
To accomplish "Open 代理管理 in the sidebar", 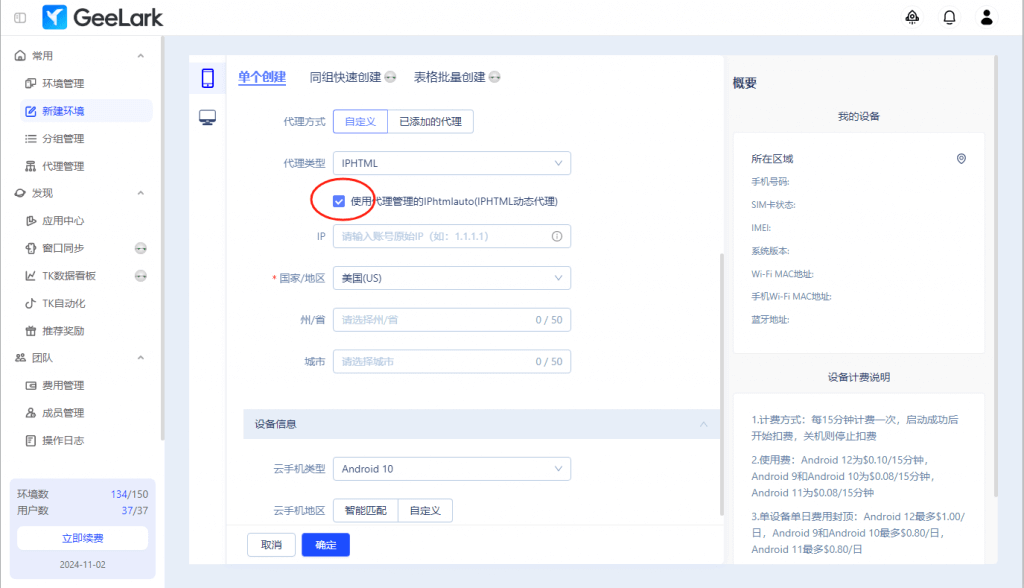I will (x=62, y=166).
